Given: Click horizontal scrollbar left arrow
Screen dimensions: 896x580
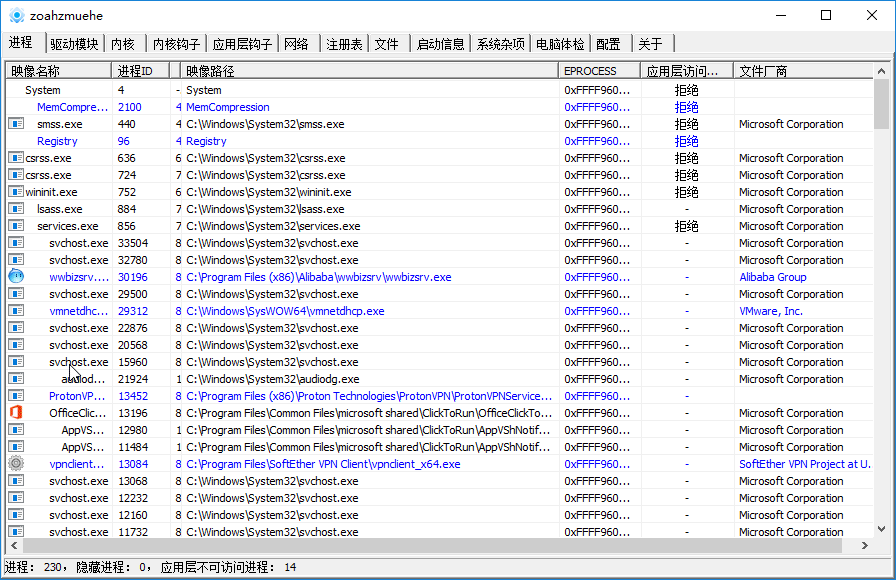Looking at the screenshot, I should [x=14, y=546].
